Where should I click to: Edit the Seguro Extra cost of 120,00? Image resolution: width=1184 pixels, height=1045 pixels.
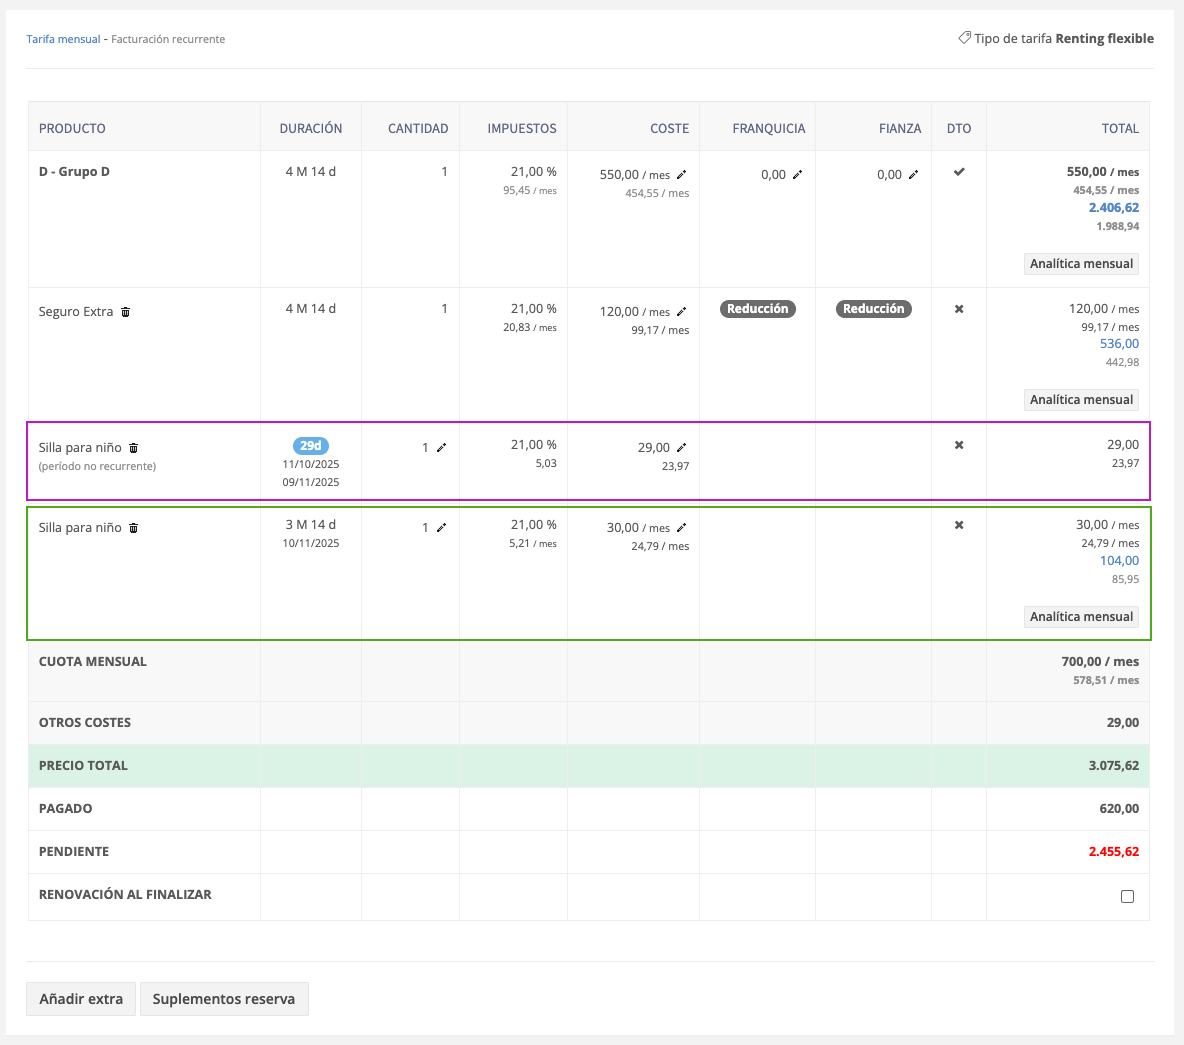click(x=682, y=311)
